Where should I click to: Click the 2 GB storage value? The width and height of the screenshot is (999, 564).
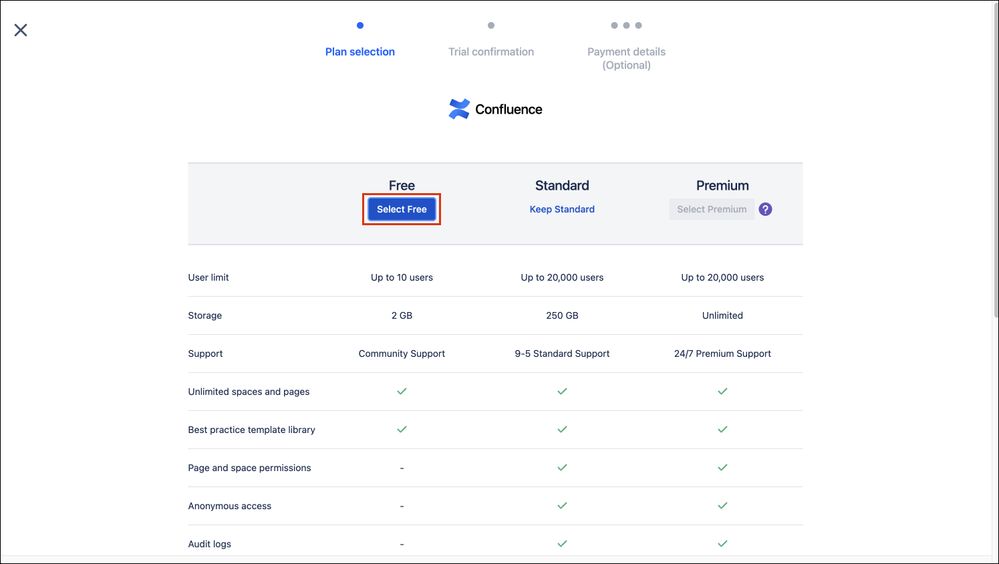pos(401,315)
